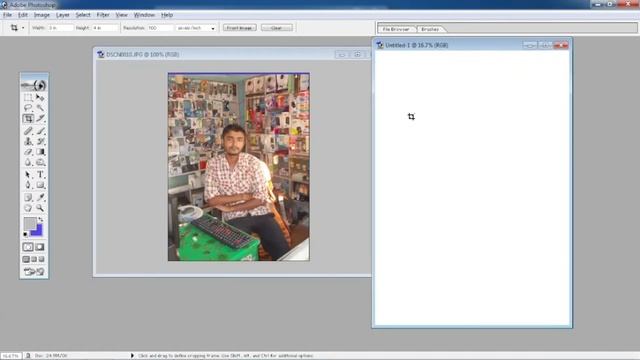Viewport: 640px width, 360px height.
Task: Reset to default black and white colors
Action: [x=25, y=234]
